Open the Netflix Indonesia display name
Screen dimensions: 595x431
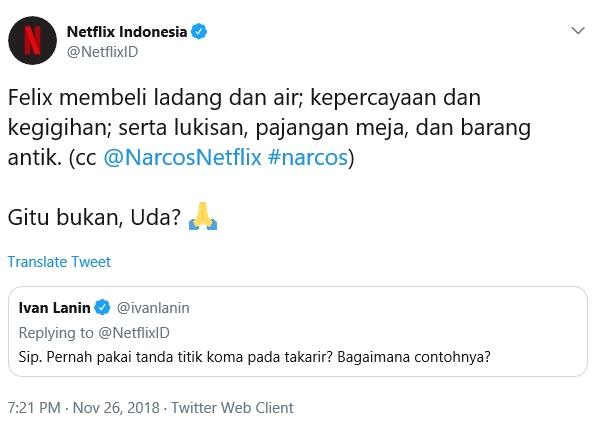pyautogui.click(x=127, y=31)
